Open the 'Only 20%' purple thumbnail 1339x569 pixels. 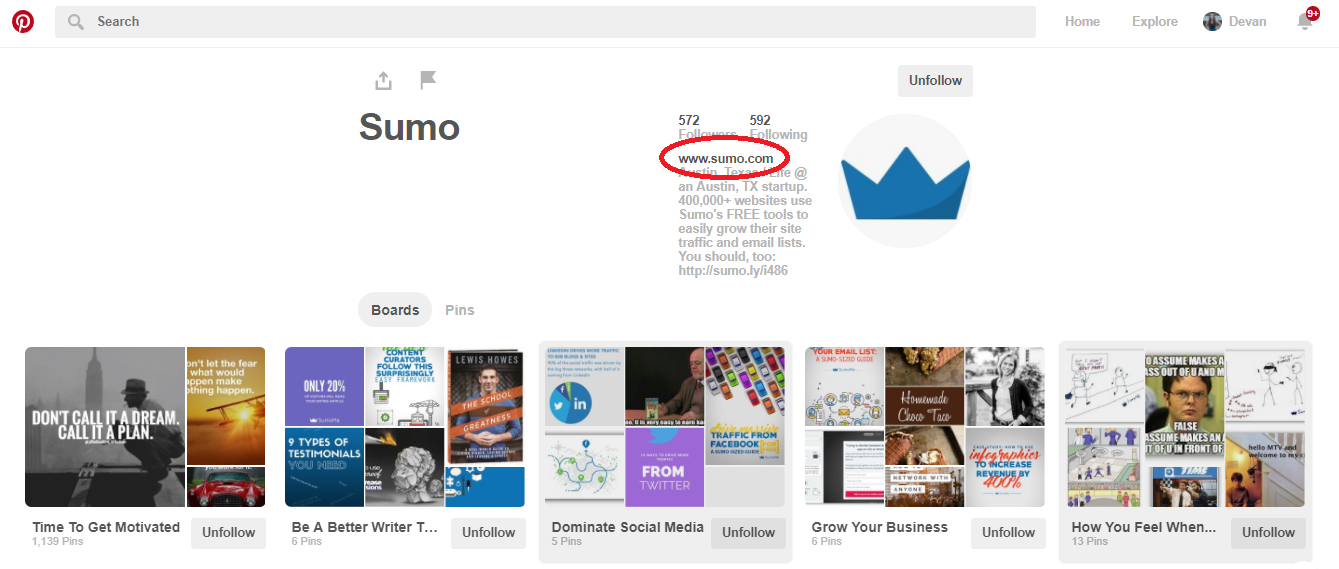coord(324,386)
